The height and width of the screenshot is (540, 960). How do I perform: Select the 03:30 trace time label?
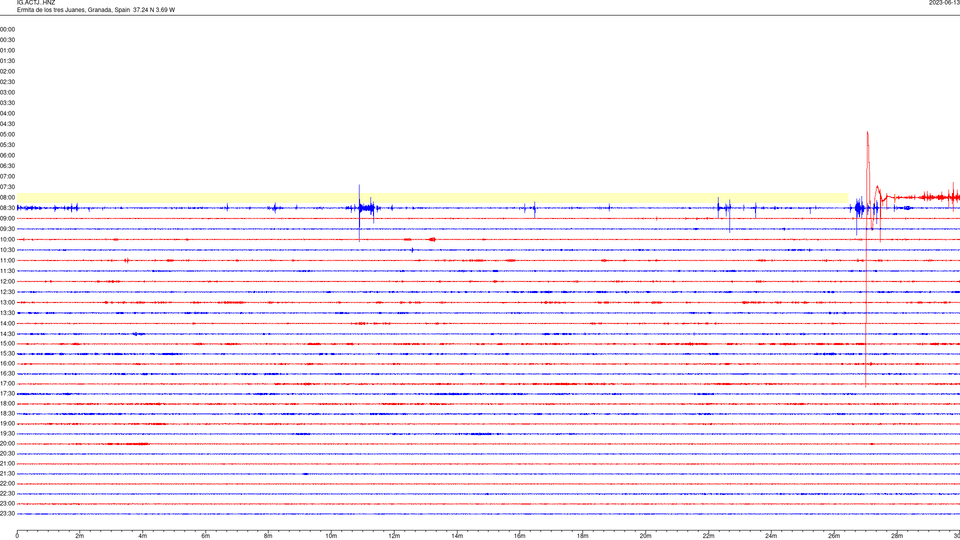click(x=7, y=103)
